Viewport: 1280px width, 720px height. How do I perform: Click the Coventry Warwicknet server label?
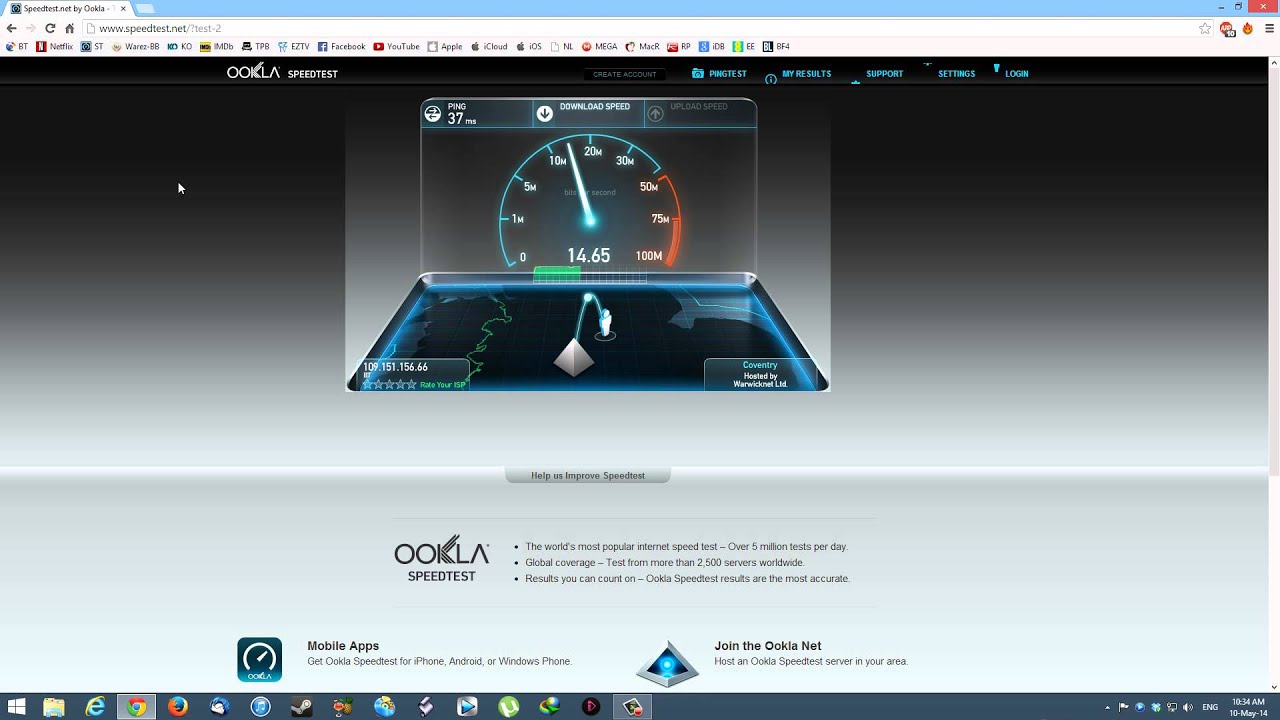coord(760,374)
